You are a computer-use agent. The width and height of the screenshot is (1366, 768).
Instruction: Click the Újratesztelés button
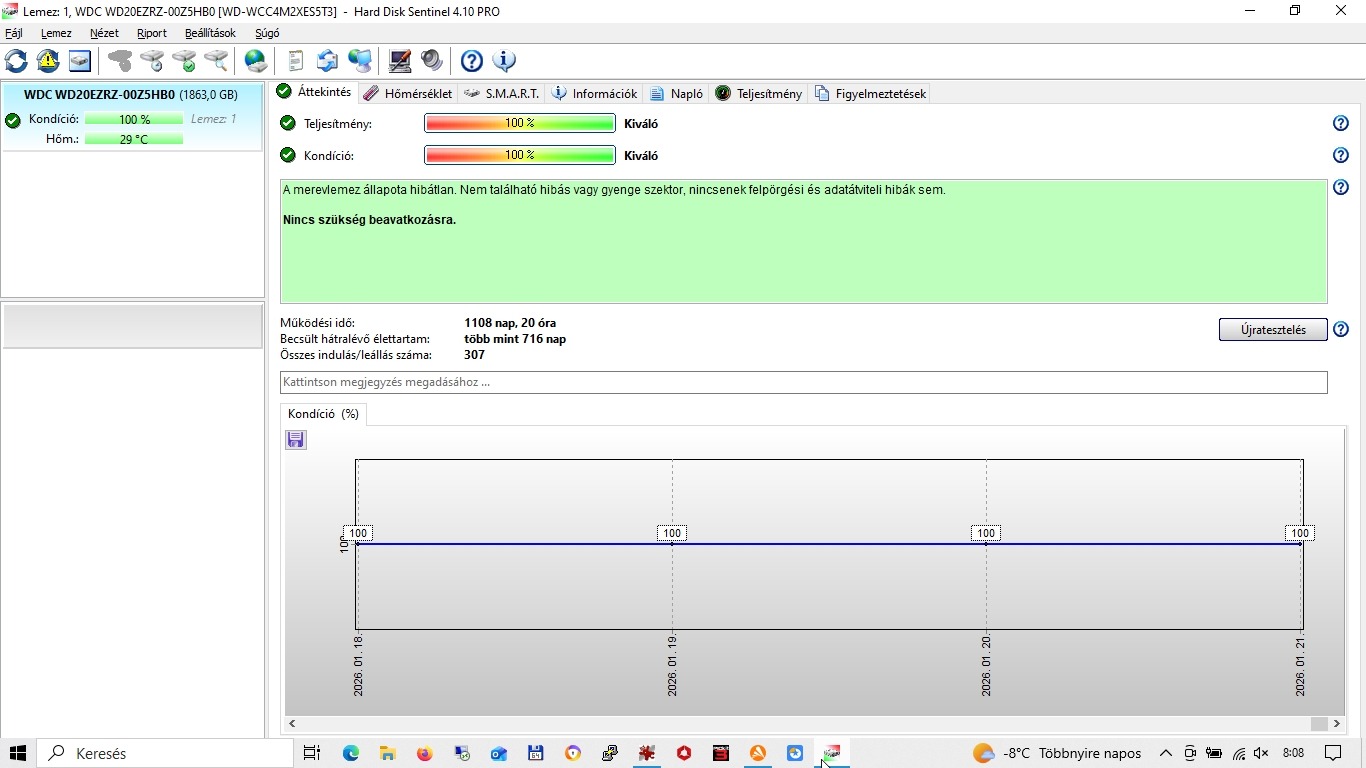[1273, 330]
